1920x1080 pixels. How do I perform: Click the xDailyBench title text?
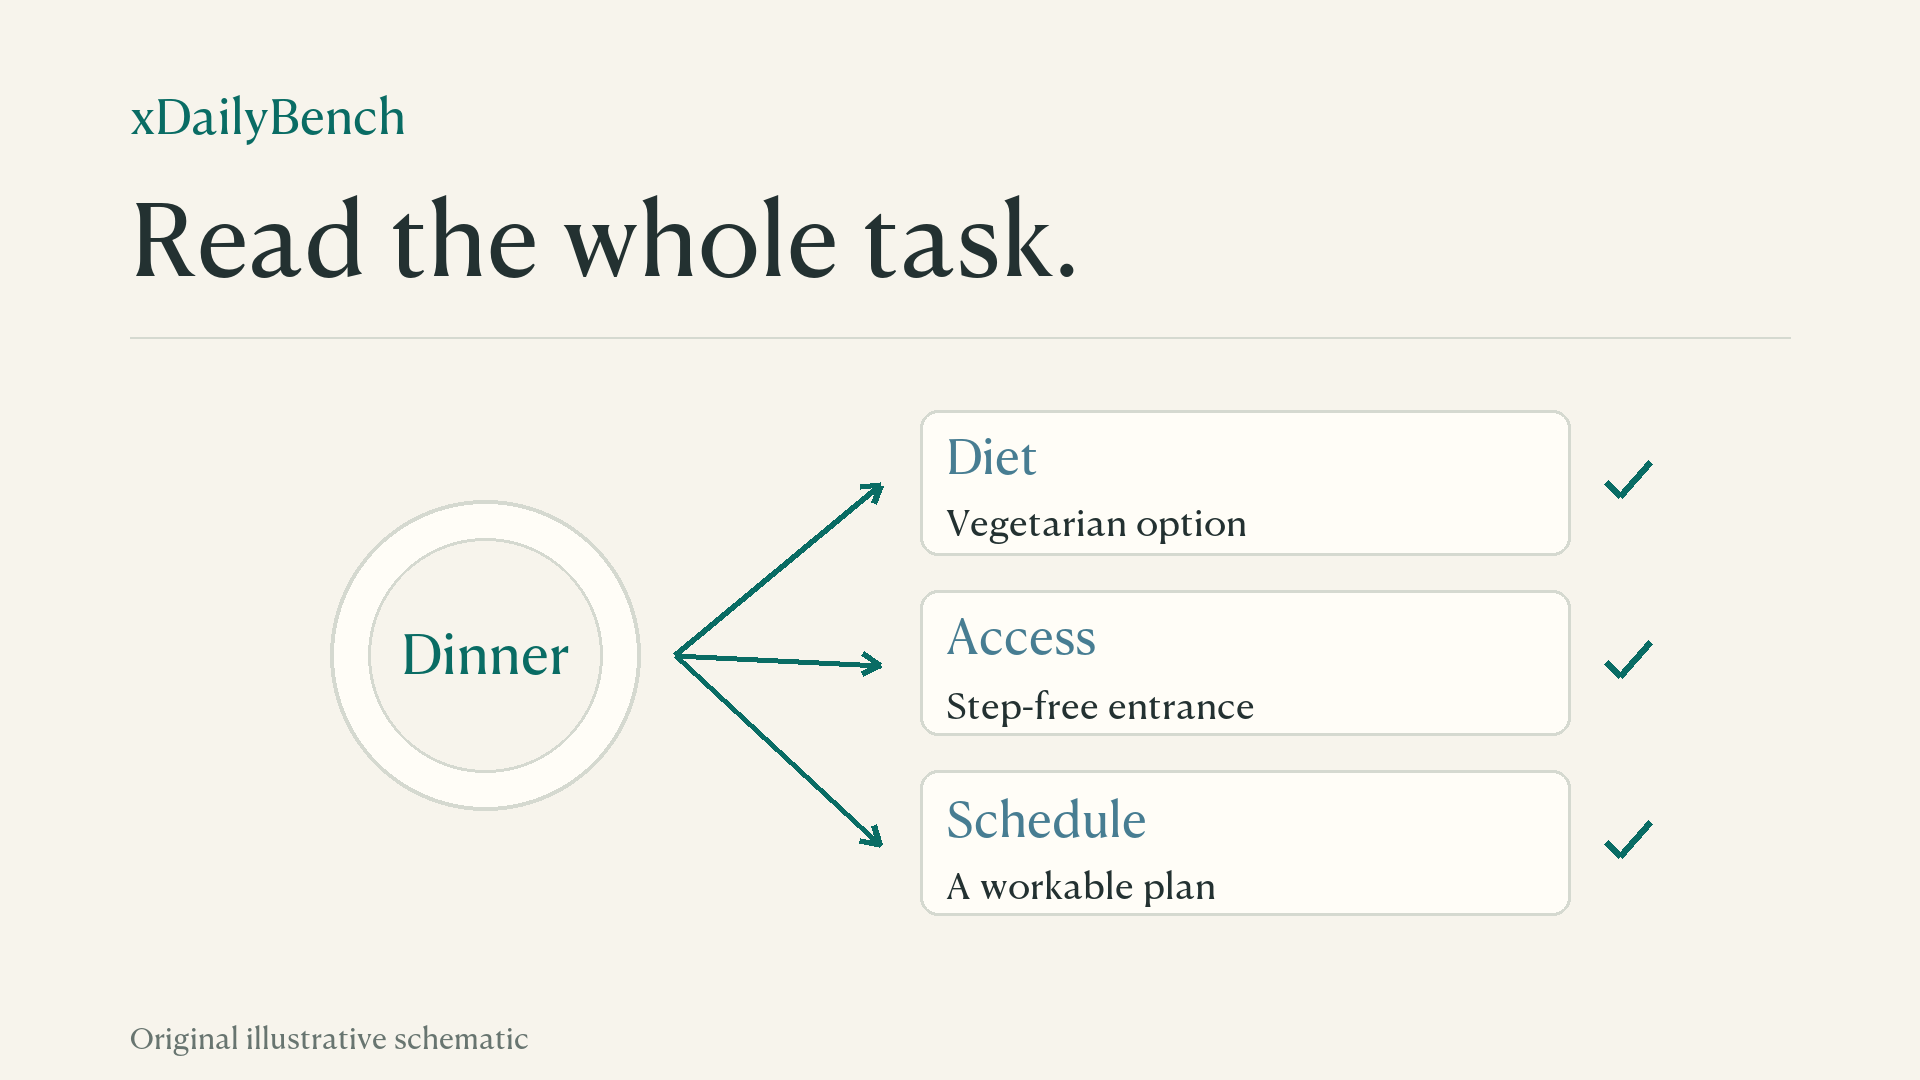(x=268, y=118)
